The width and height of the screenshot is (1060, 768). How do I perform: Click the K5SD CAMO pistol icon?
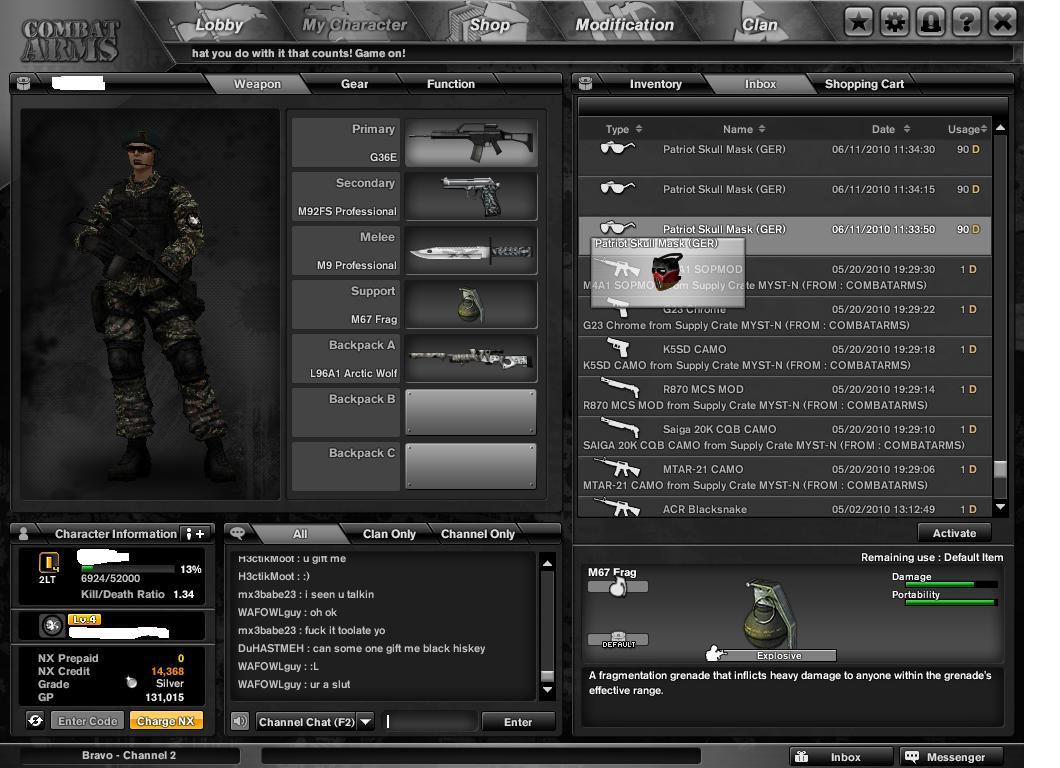point(618,347)
